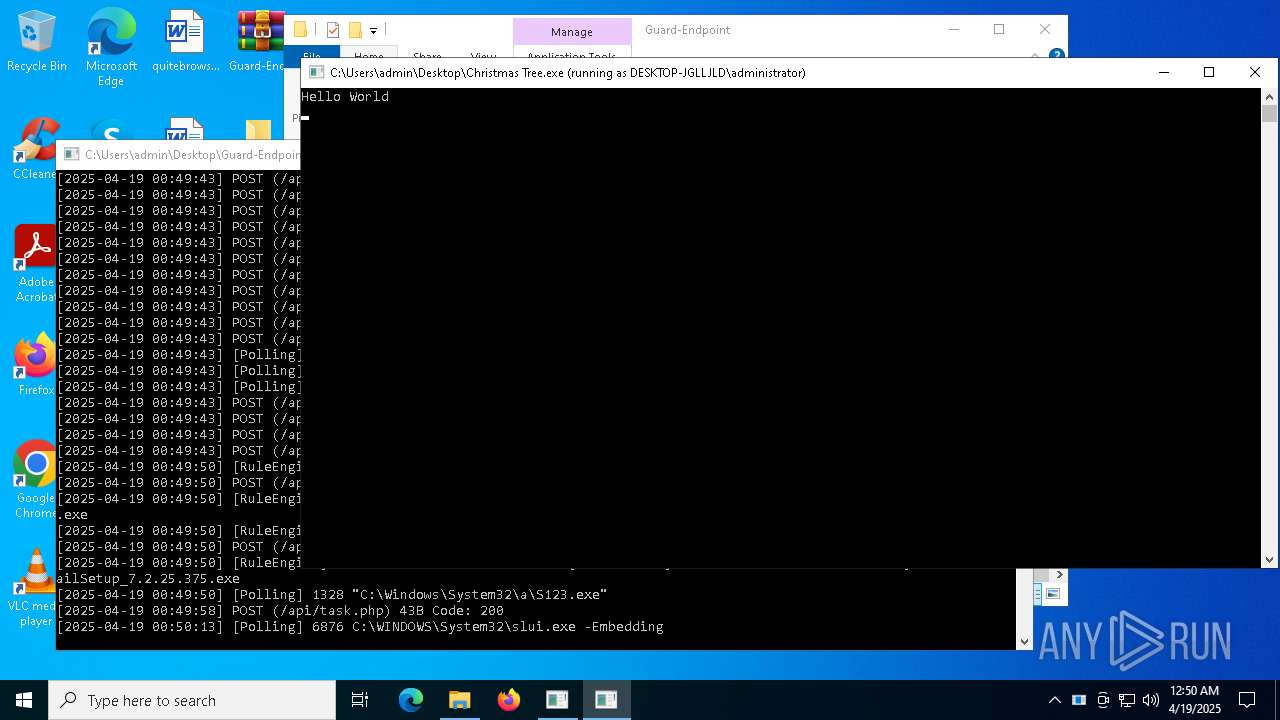This screenshot has width=1280, height=720.
Task: Open the notification Action Center
Action: coord(1247,700)
